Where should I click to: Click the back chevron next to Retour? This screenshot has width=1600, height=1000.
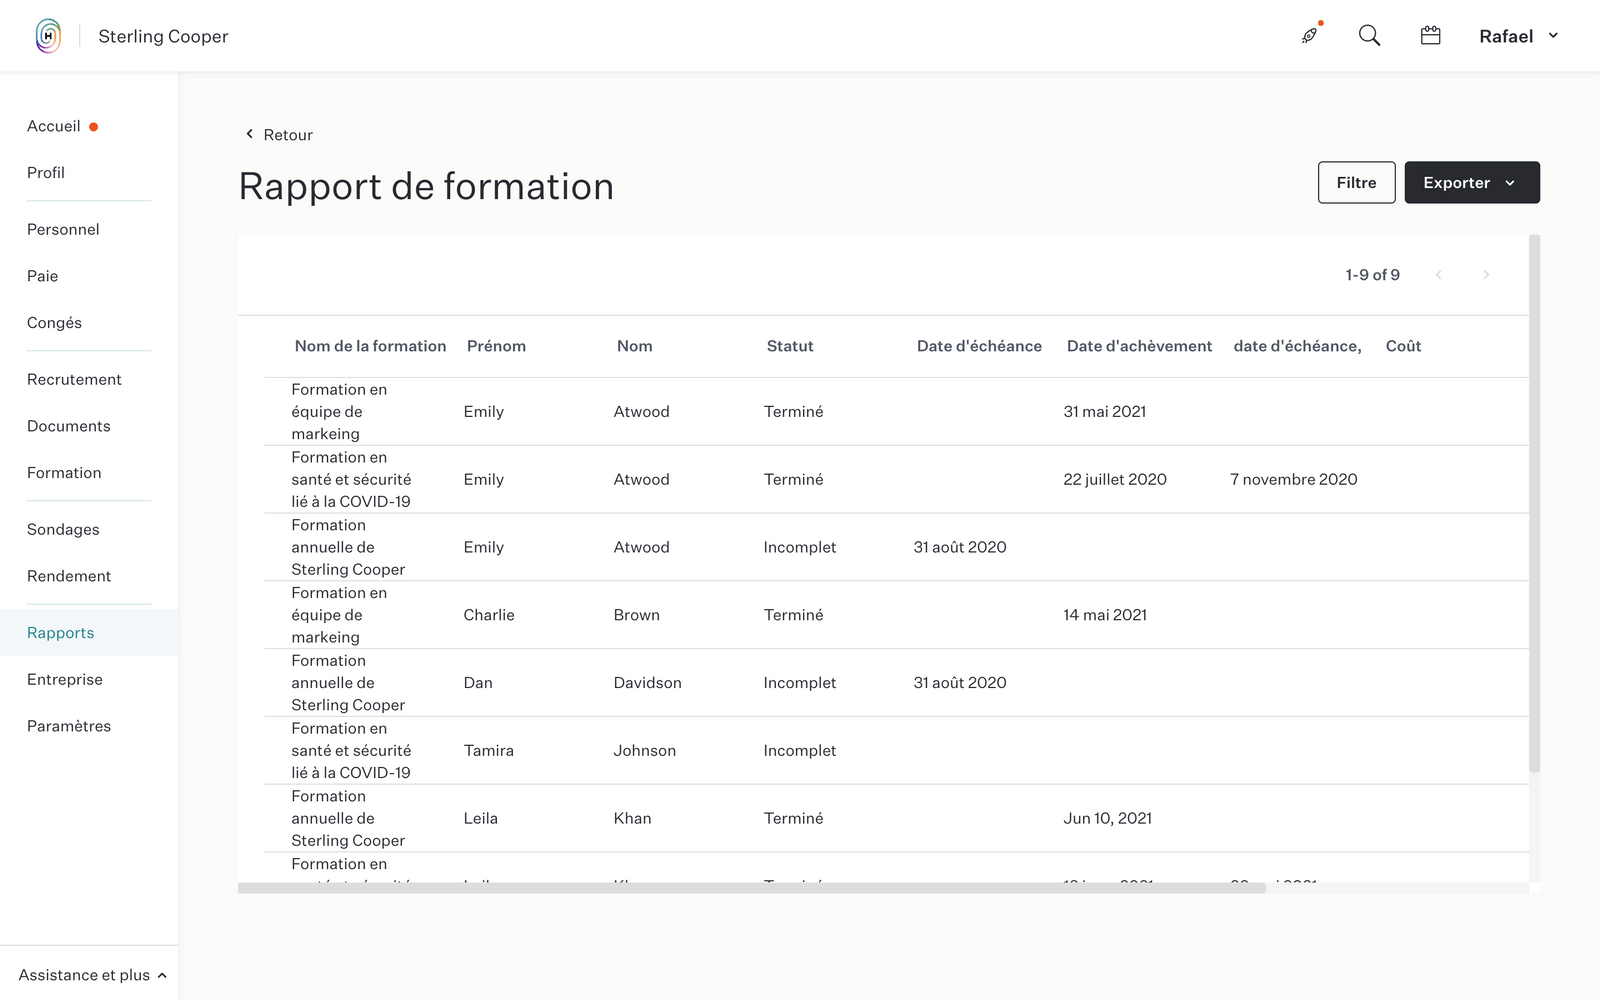pyautogui.click(x=248, y=133)
